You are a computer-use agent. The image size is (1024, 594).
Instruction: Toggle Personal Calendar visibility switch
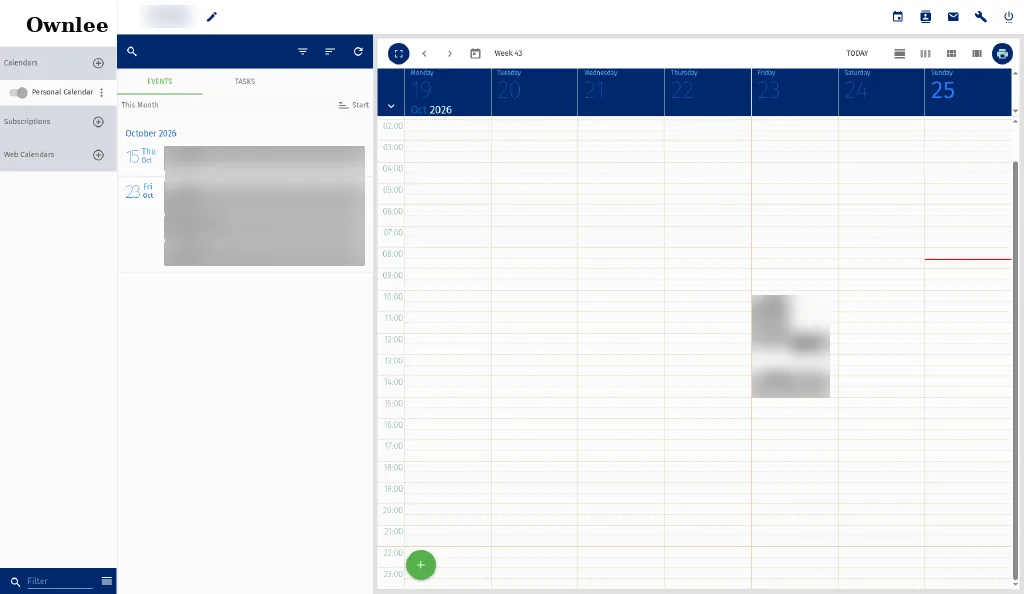(18, 93)
